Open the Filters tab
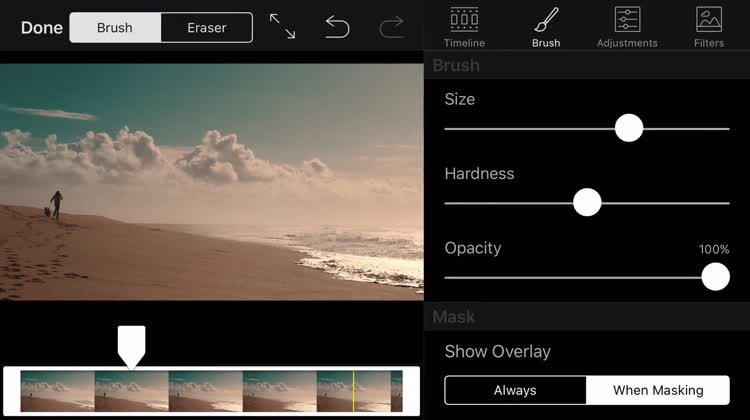This screenshot has height=420, width=750. click(x=709, y=27)
